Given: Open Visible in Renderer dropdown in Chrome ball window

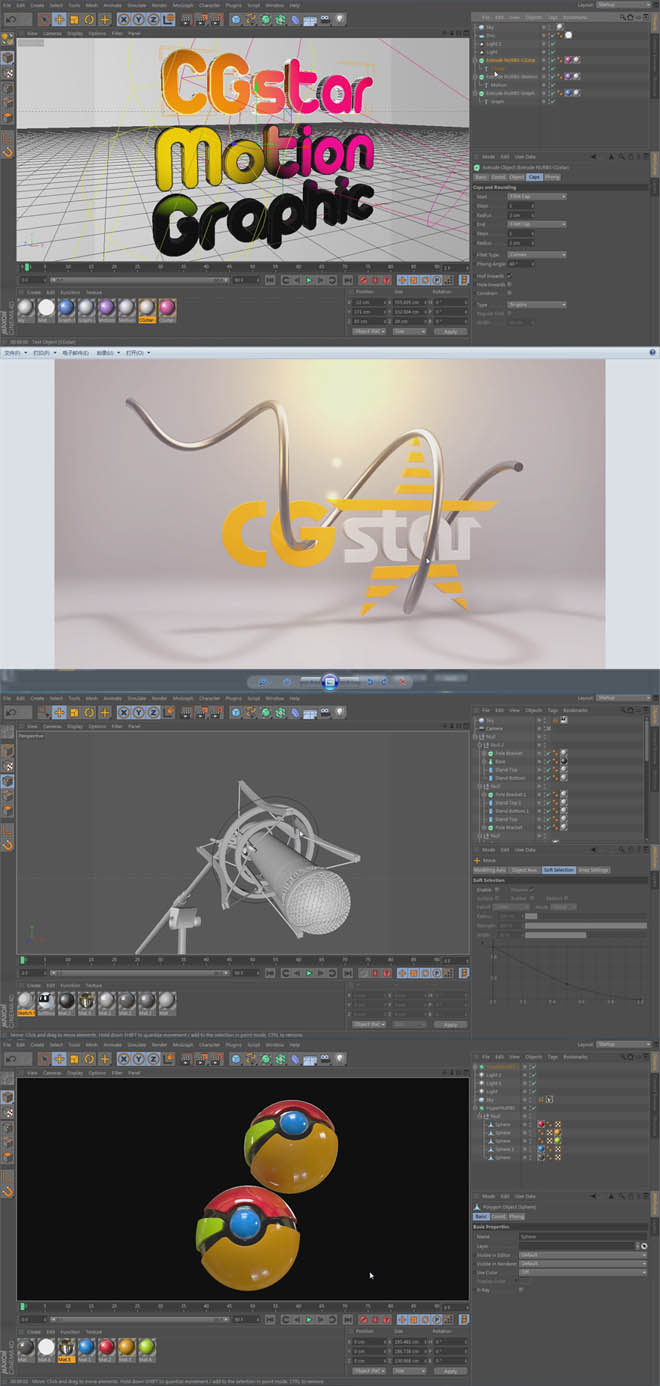Looking at the screenshot, I should point(582,1263).
